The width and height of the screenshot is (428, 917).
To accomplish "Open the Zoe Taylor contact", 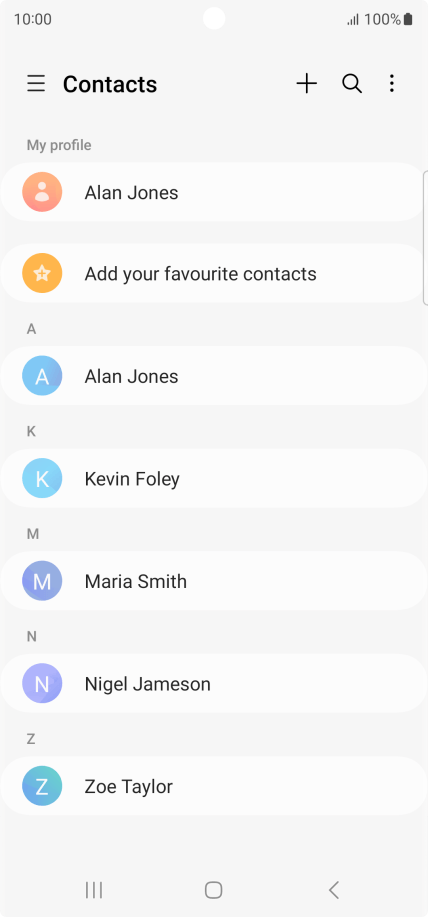I will [x=213, y=786].
